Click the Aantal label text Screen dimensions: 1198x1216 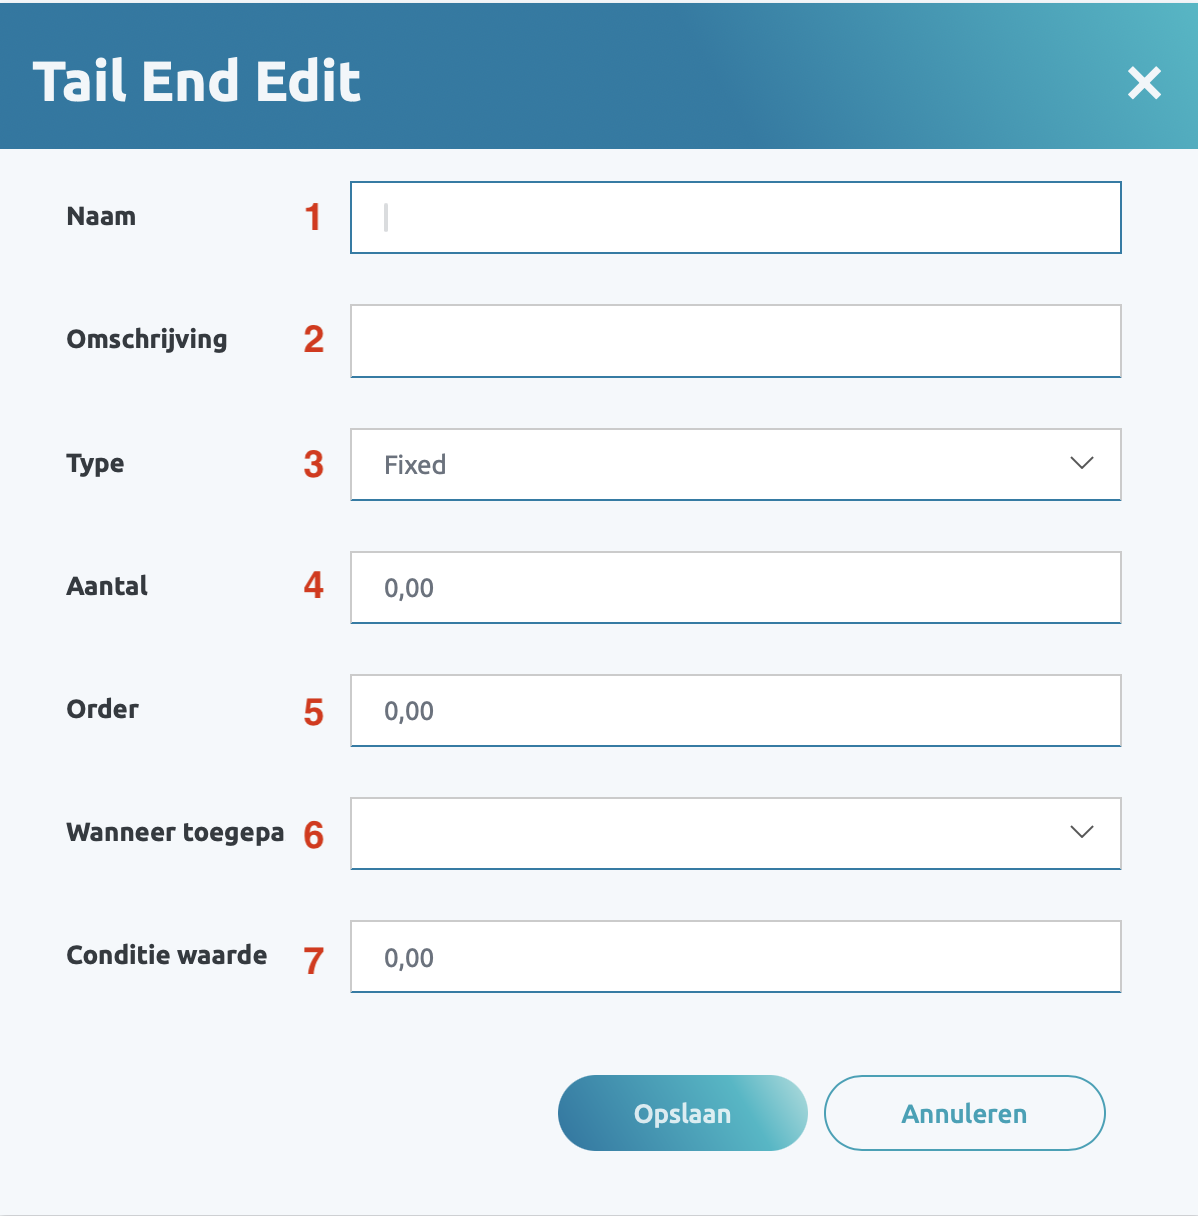point(107,586)
